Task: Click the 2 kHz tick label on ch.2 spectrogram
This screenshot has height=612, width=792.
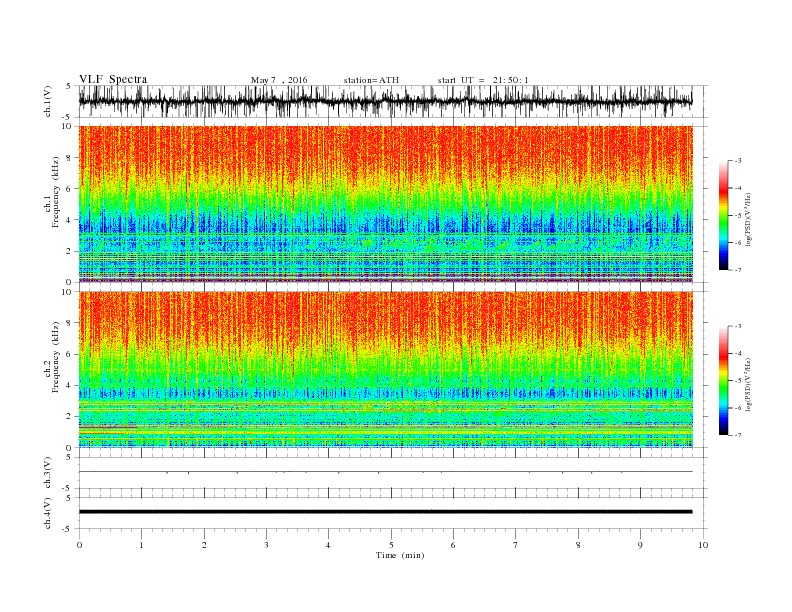Action: [x=70, y=417]
